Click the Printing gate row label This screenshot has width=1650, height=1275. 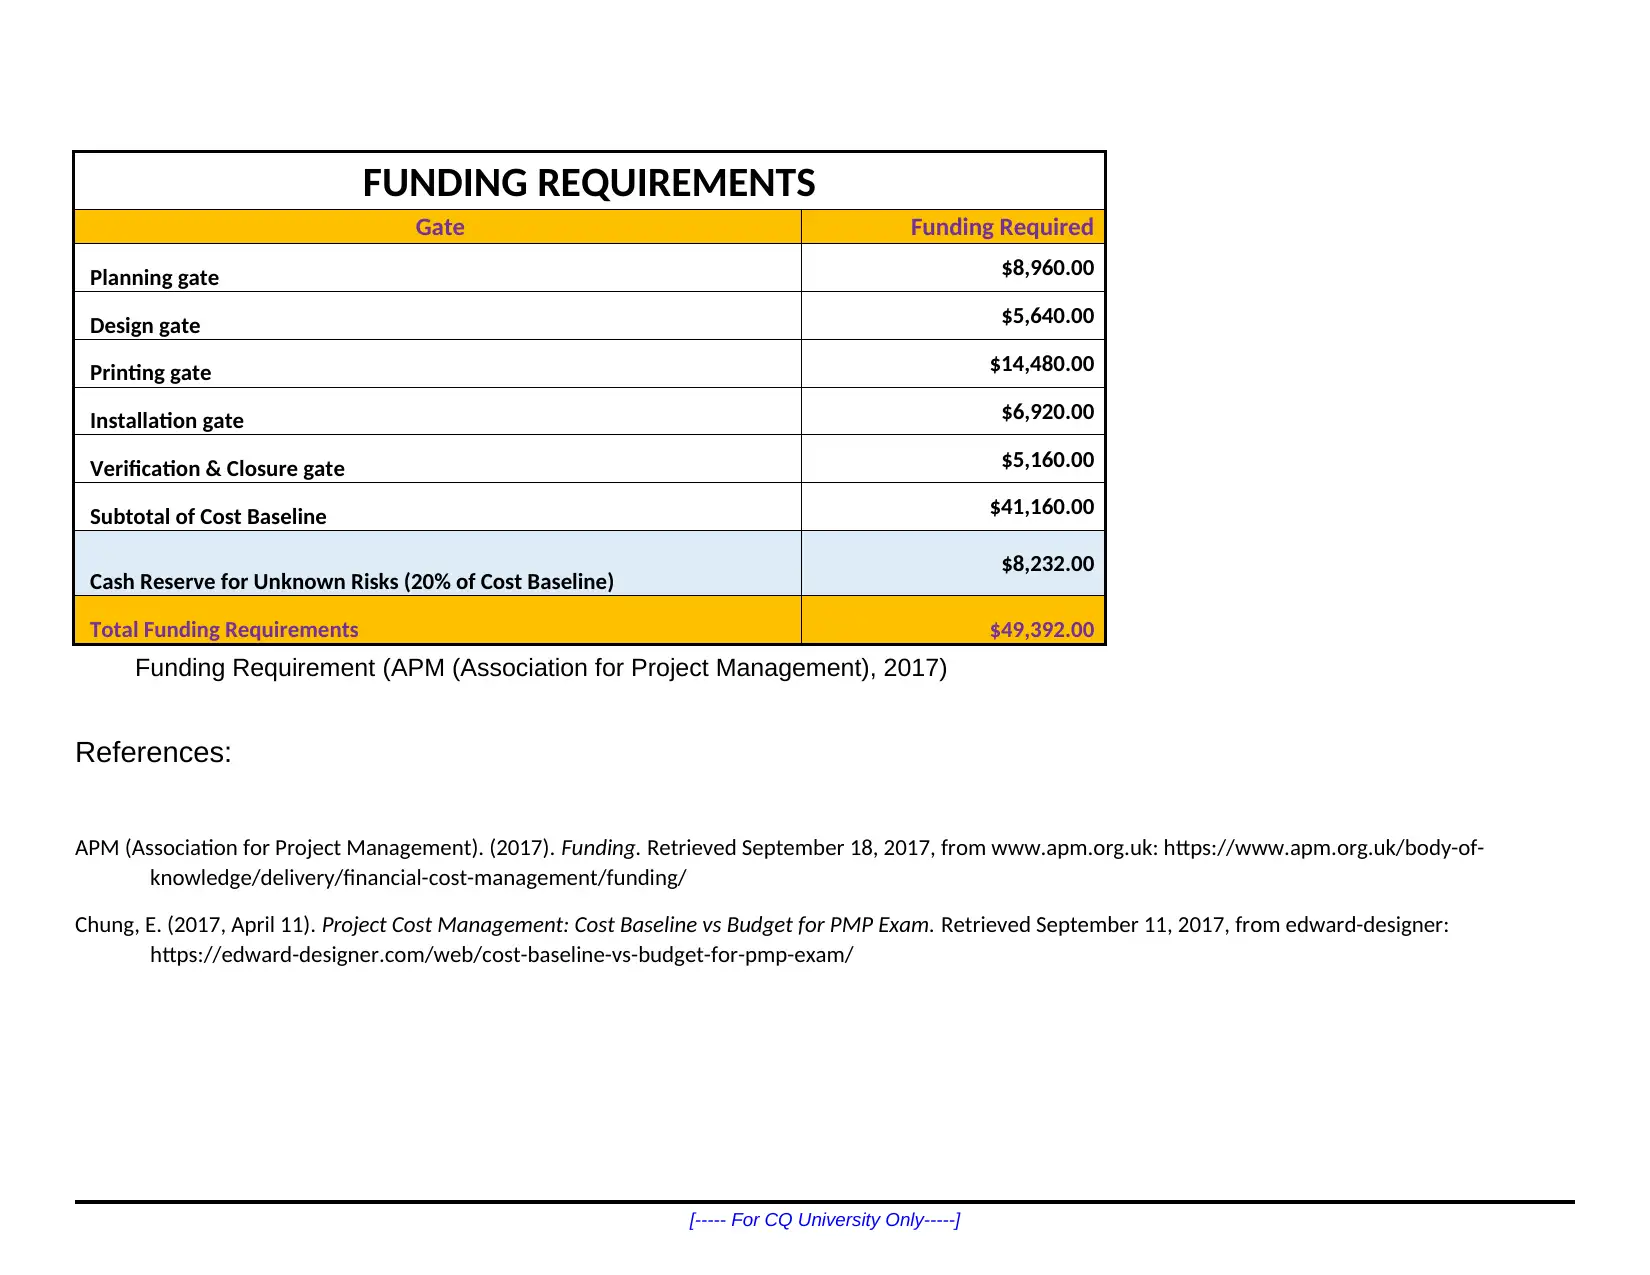click(x=150, y=373)
